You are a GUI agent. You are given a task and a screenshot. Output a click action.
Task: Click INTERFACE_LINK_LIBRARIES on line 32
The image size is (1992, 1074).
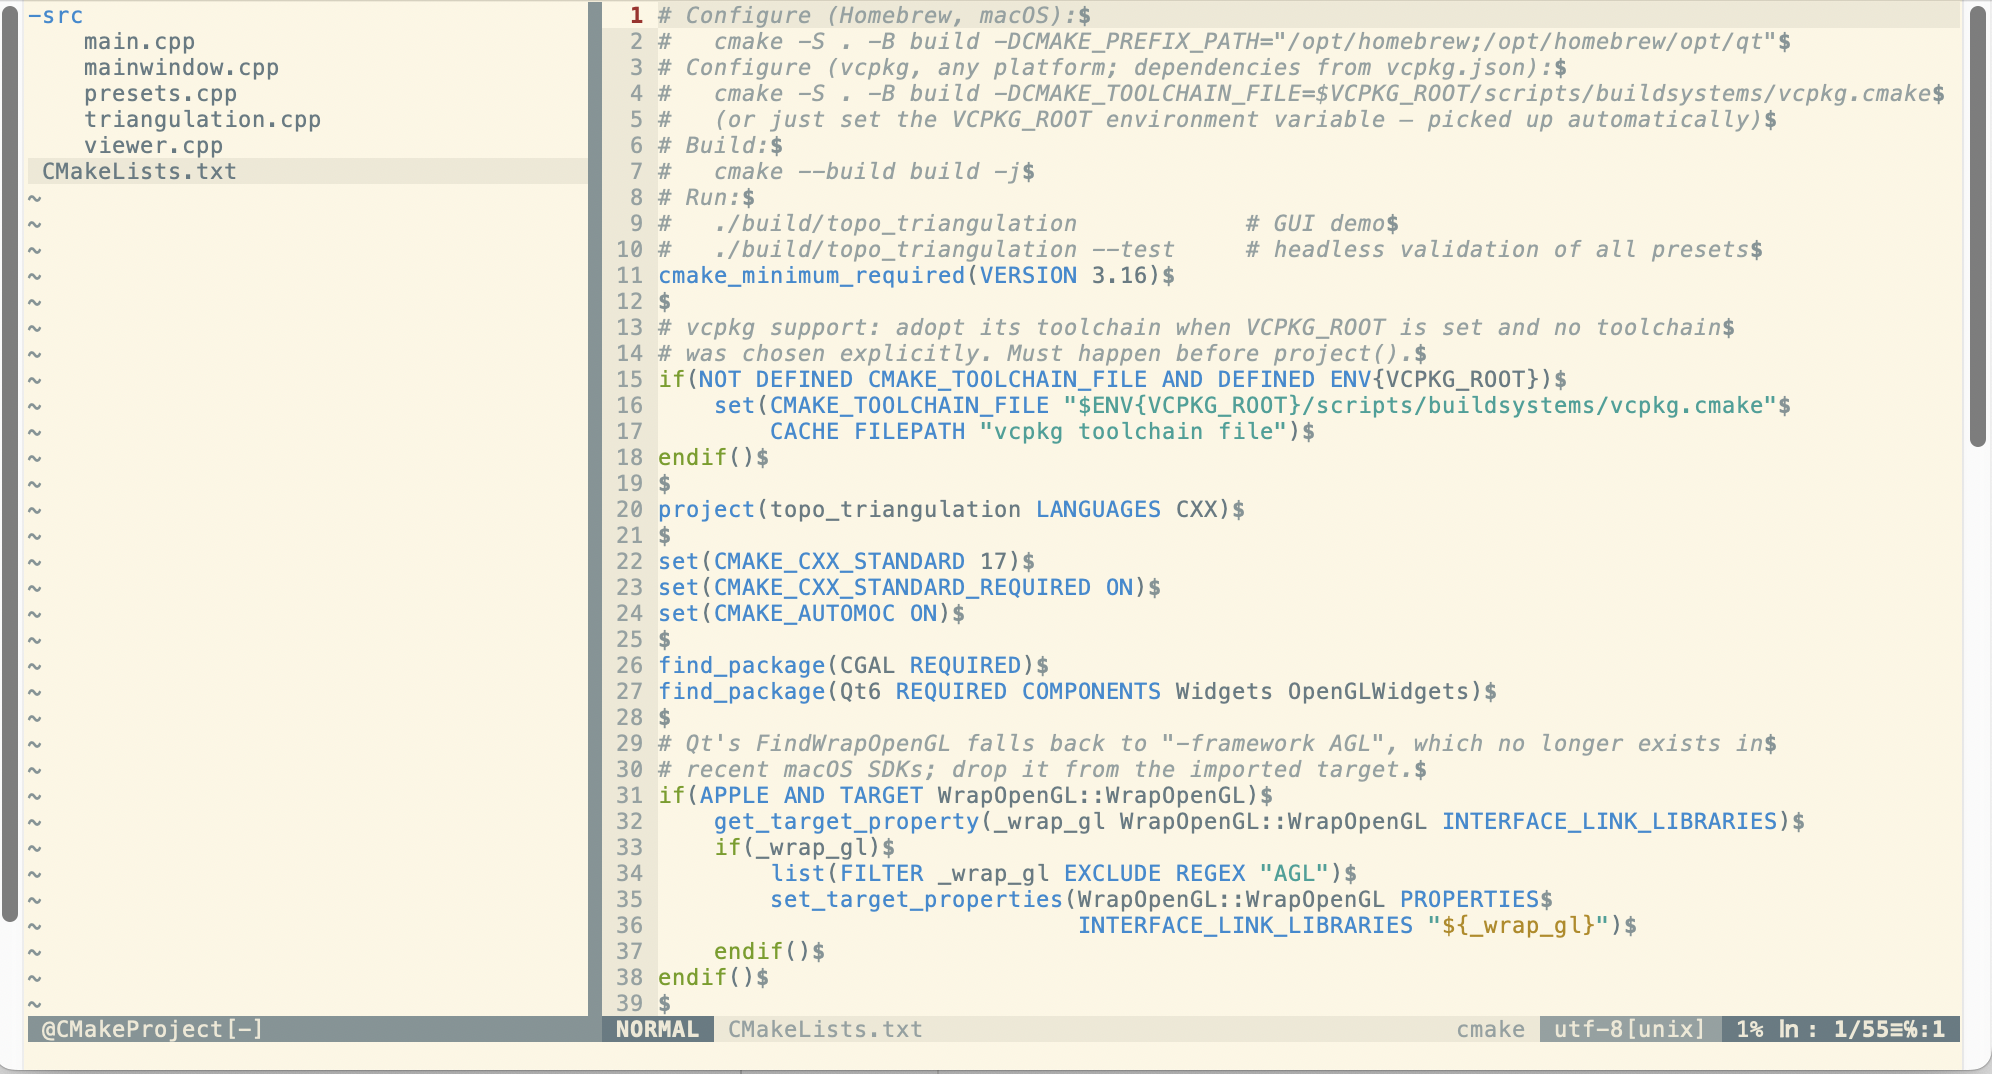[x=1609, y=822]
